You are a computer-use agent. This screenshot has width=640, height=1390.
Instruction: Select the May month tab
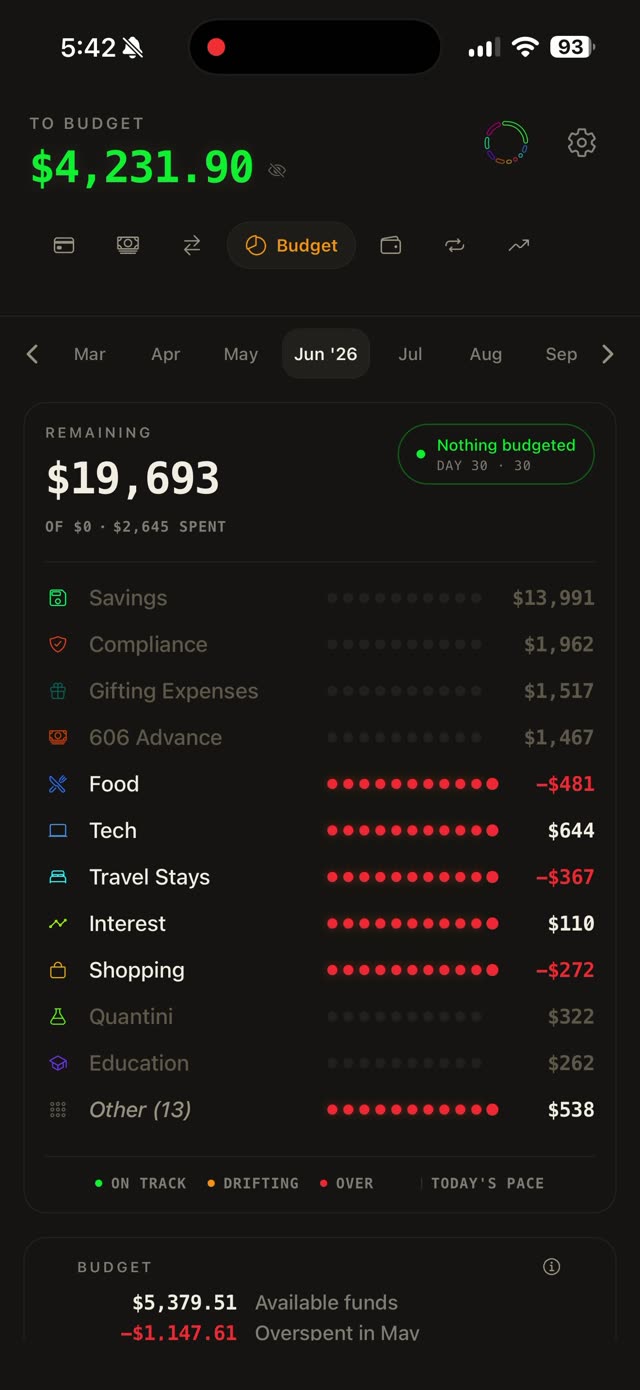[241, 354]
